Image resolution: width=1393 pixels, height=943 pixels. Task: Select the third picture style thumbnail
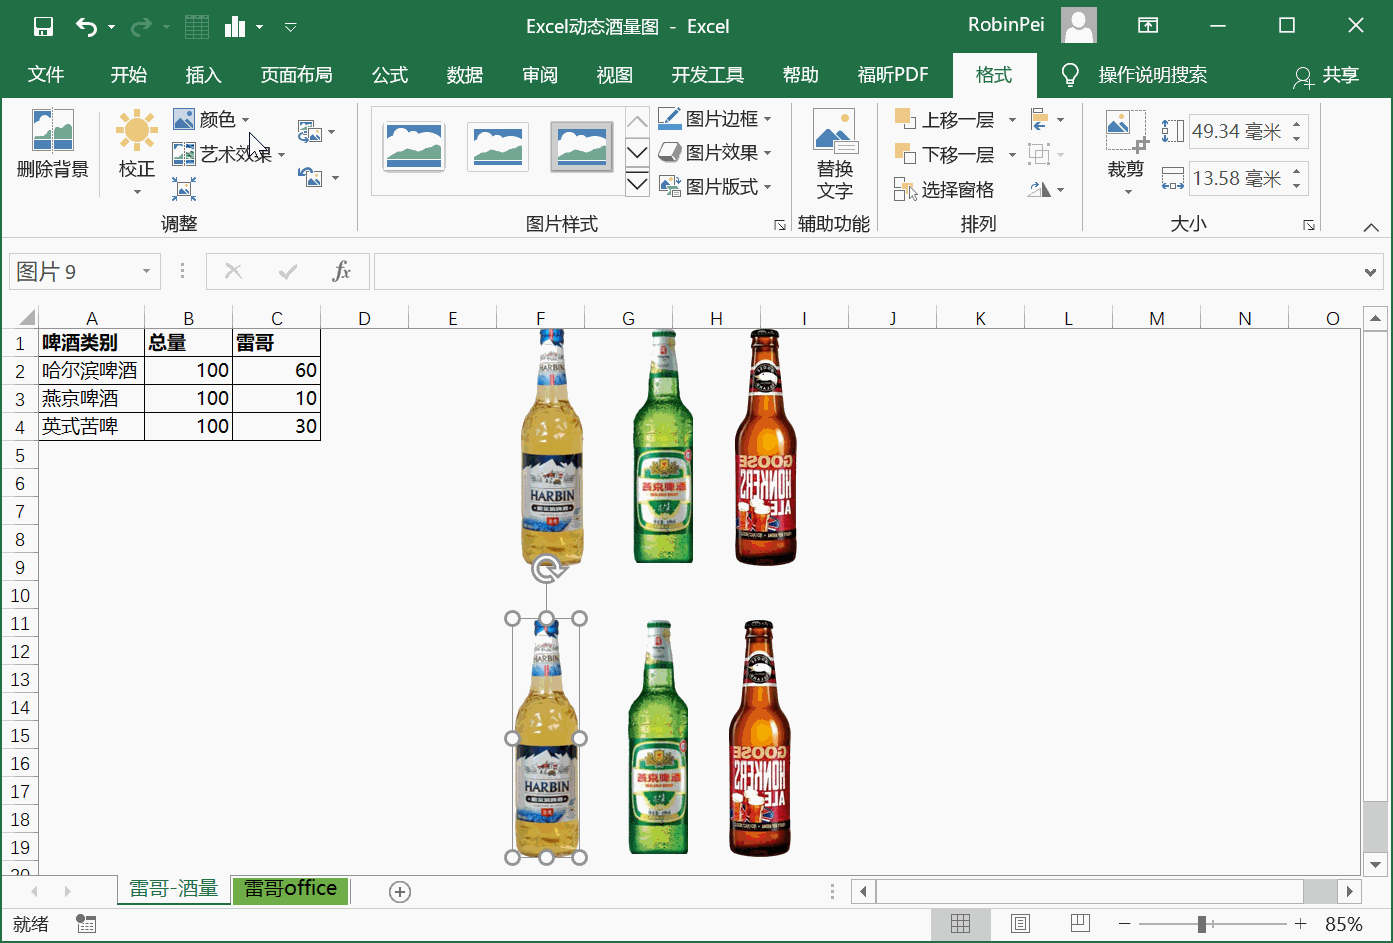click(x=582, y=147)
